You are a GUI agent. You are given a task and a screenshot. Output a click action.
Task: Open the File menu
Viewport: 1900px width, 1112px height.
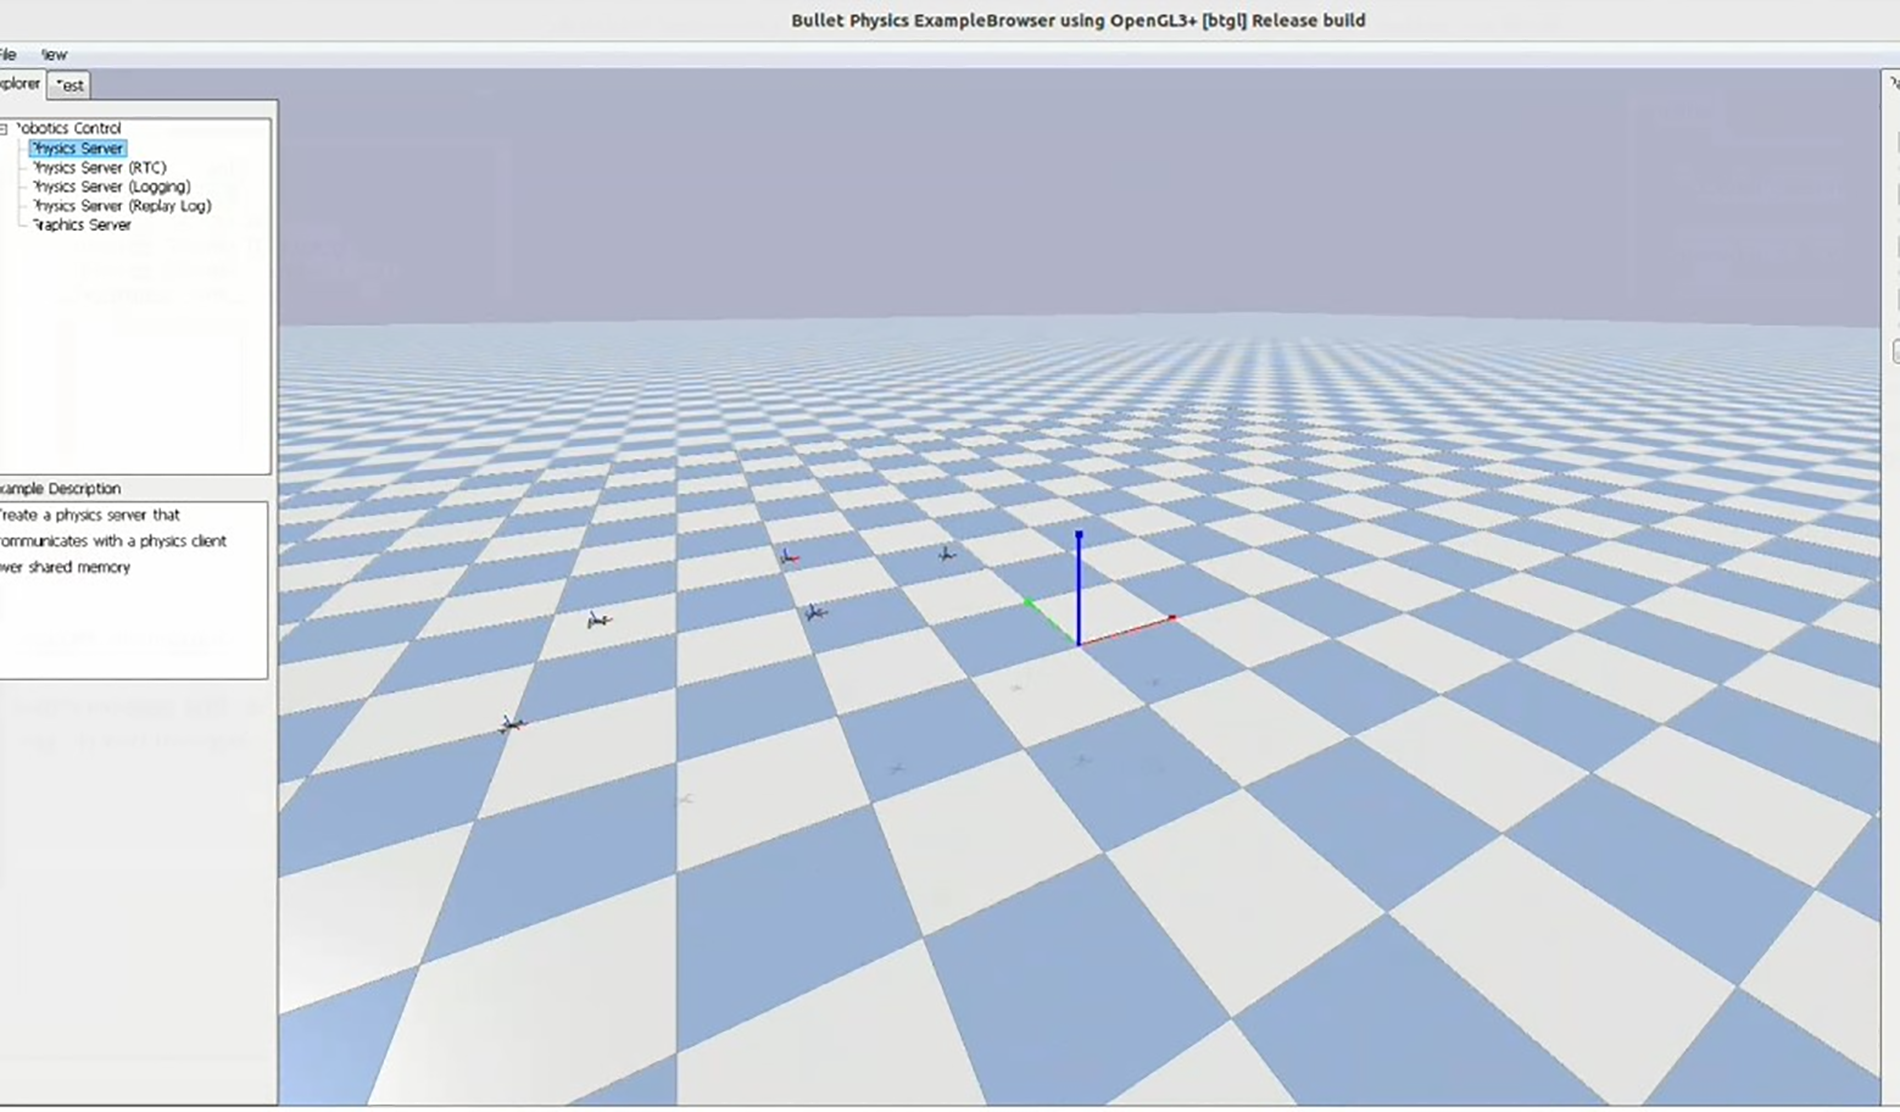8,55
